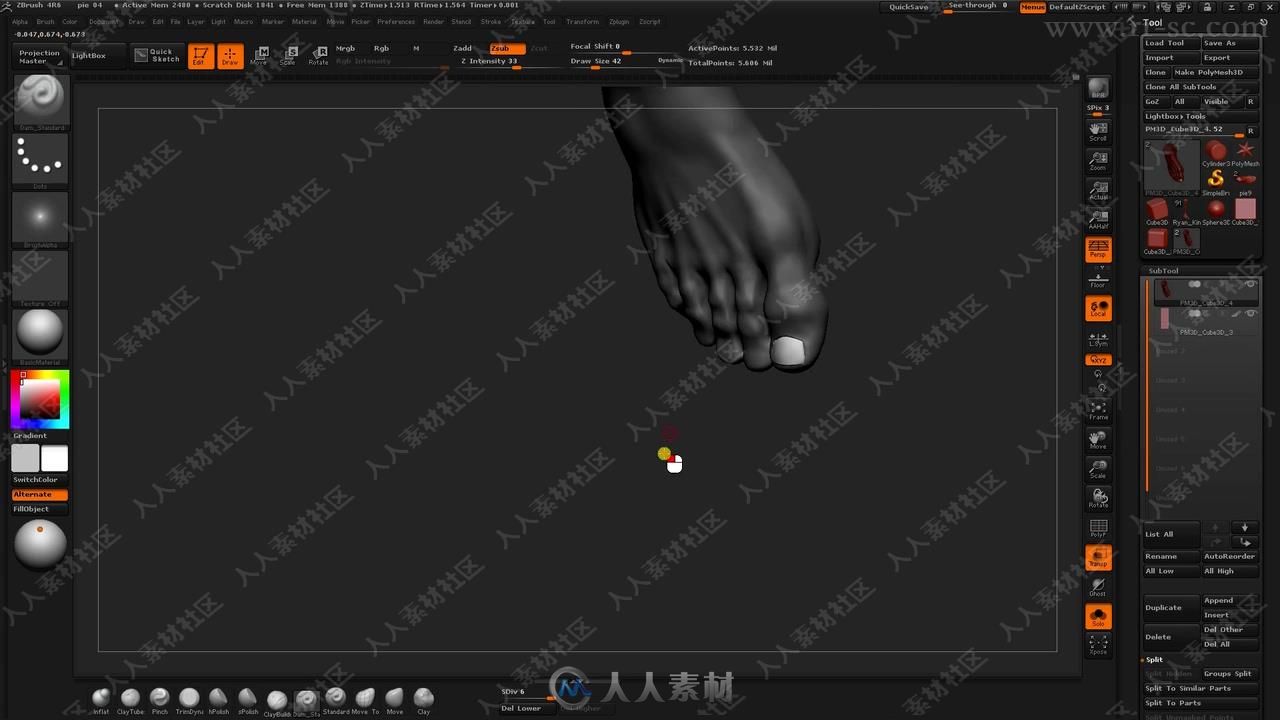1280x720 pixels.
Task: Toggle the Solo mode icon
Action: (1098, 617)
